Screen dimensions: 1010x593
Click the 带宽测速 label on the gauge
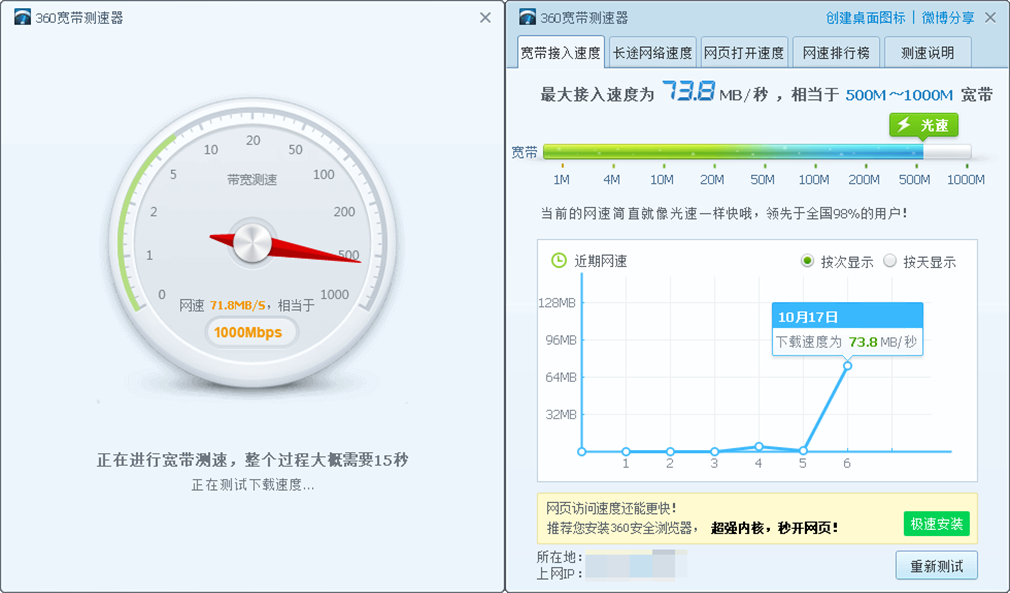[252, 180]
